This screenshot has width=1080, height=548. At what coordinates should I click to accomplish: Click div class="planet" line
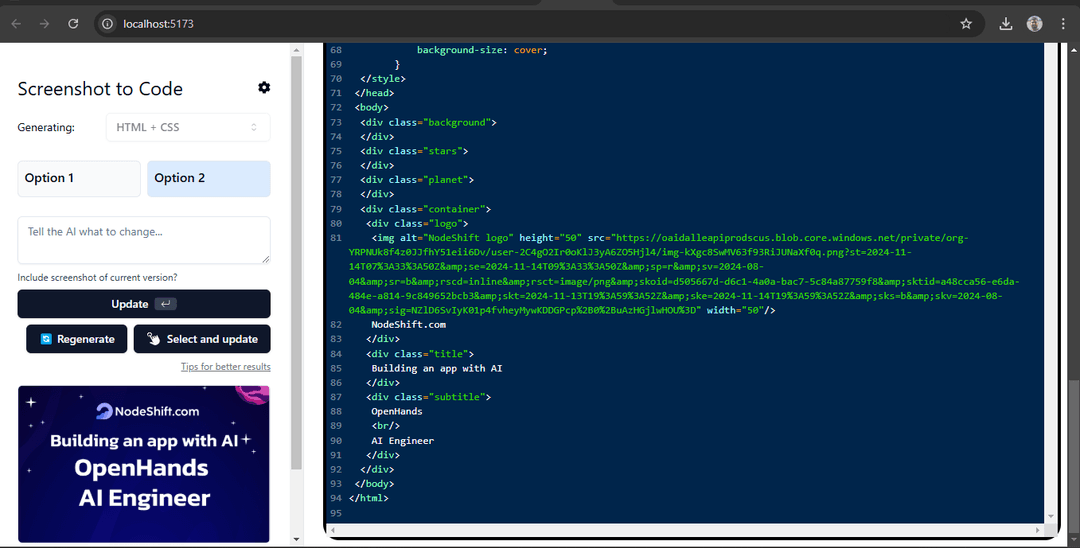[417, 180]
